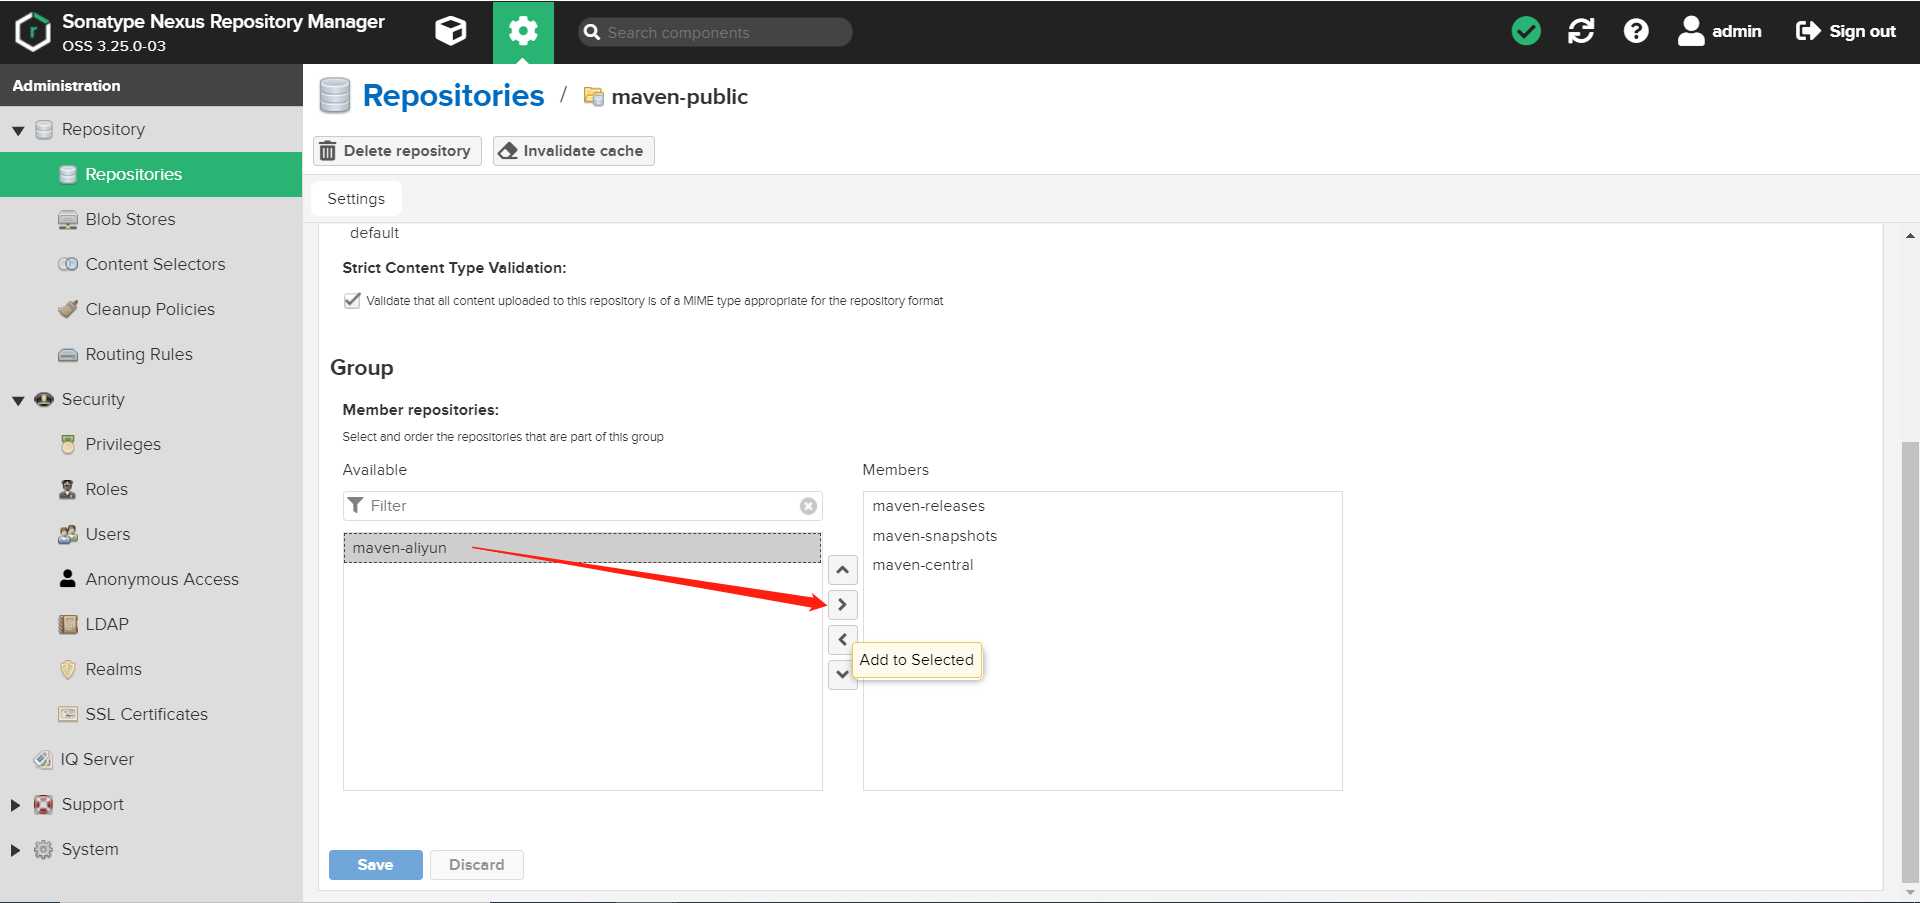Clear the Filter field with the x icon
Screen dimensions: 1920x903
coord(809,506)
